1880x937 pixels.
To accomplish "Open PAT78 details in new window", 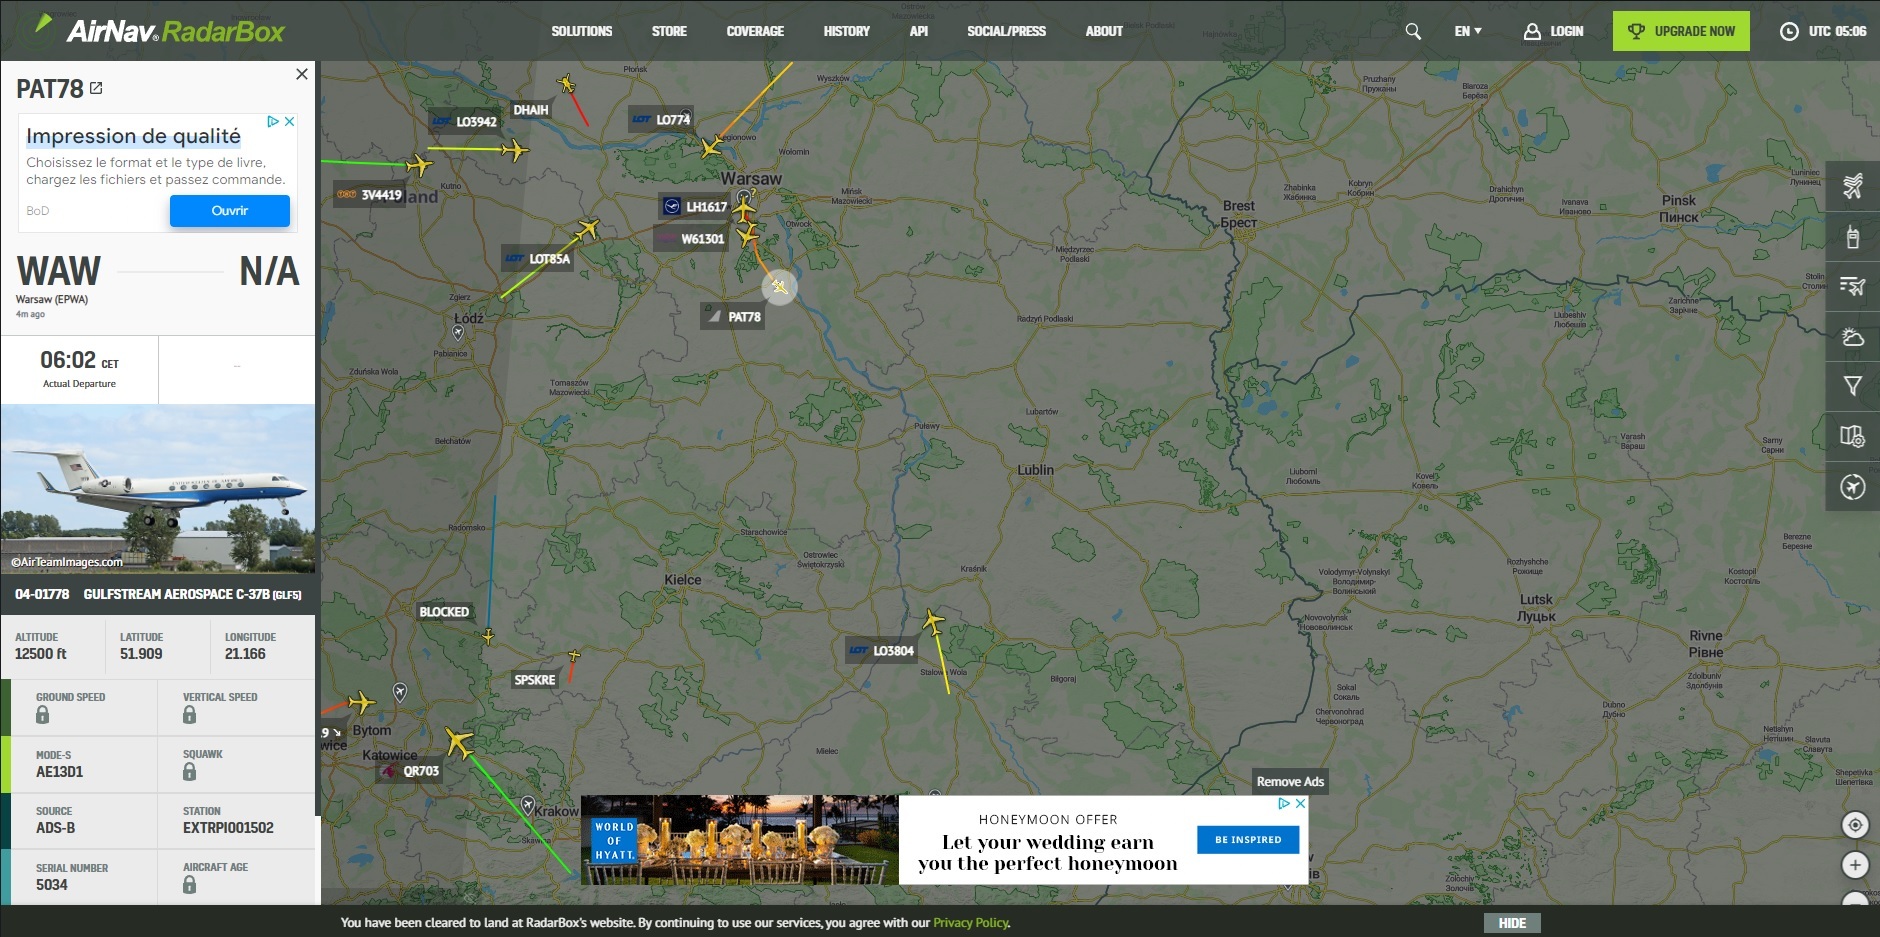I will [96, 88].
